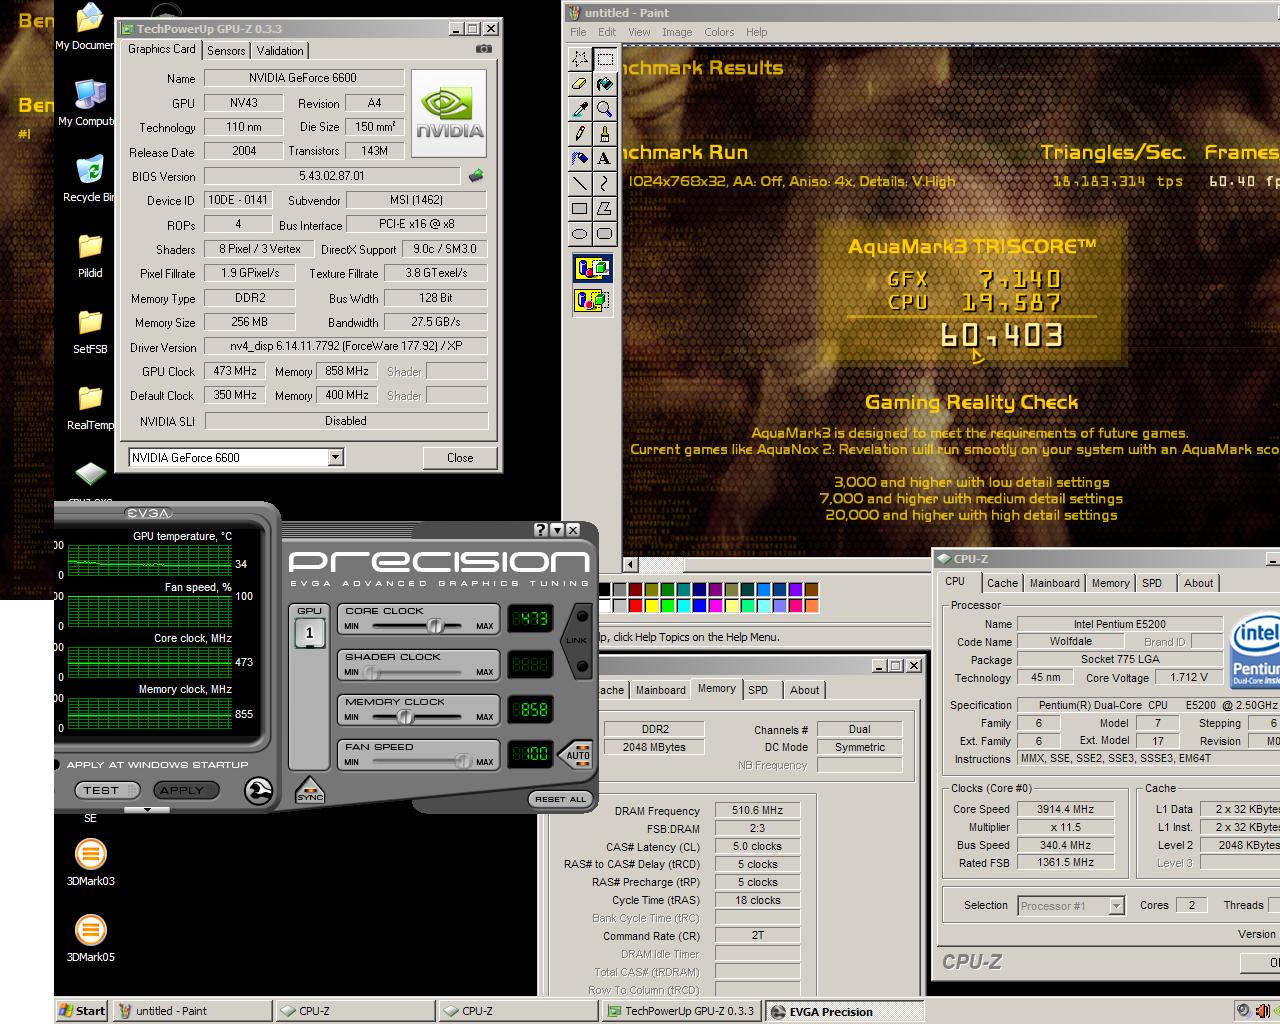1280x1024 pixels.
Task: Click the Core Clock slider handle
Action: click(x=435, y=626)
